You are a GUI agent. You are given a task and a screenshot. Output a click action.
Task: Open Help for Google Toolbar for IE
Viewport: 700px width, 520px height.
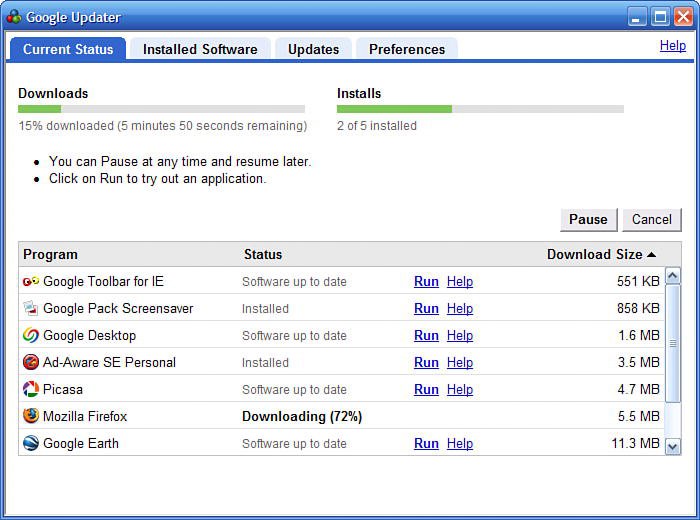pyautogui.click(x=460, y=282)
